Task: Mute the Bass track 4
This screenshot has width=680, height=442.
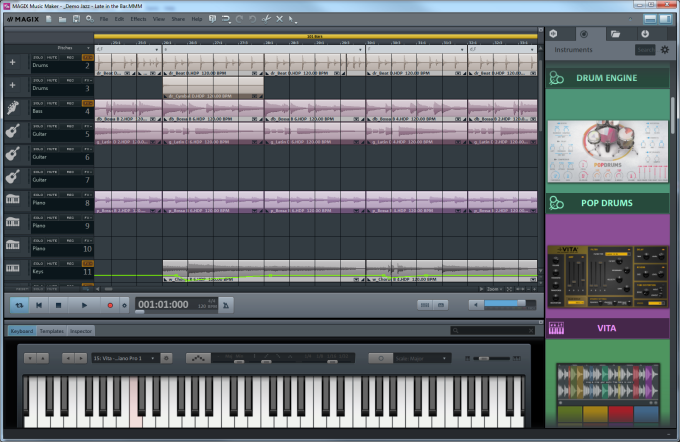Action: pos(52,103)
